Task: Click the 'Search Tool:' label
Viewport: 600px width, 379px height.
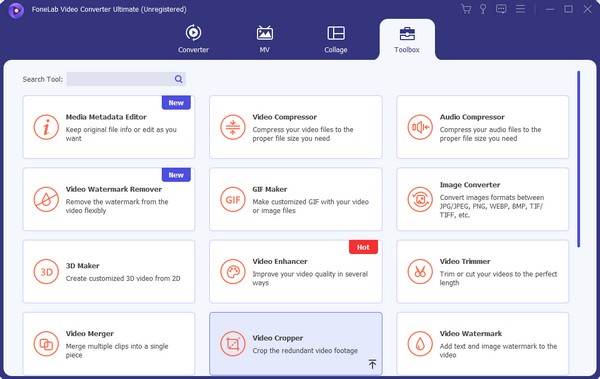Action: pyautogui.click(x=42, y=79)
